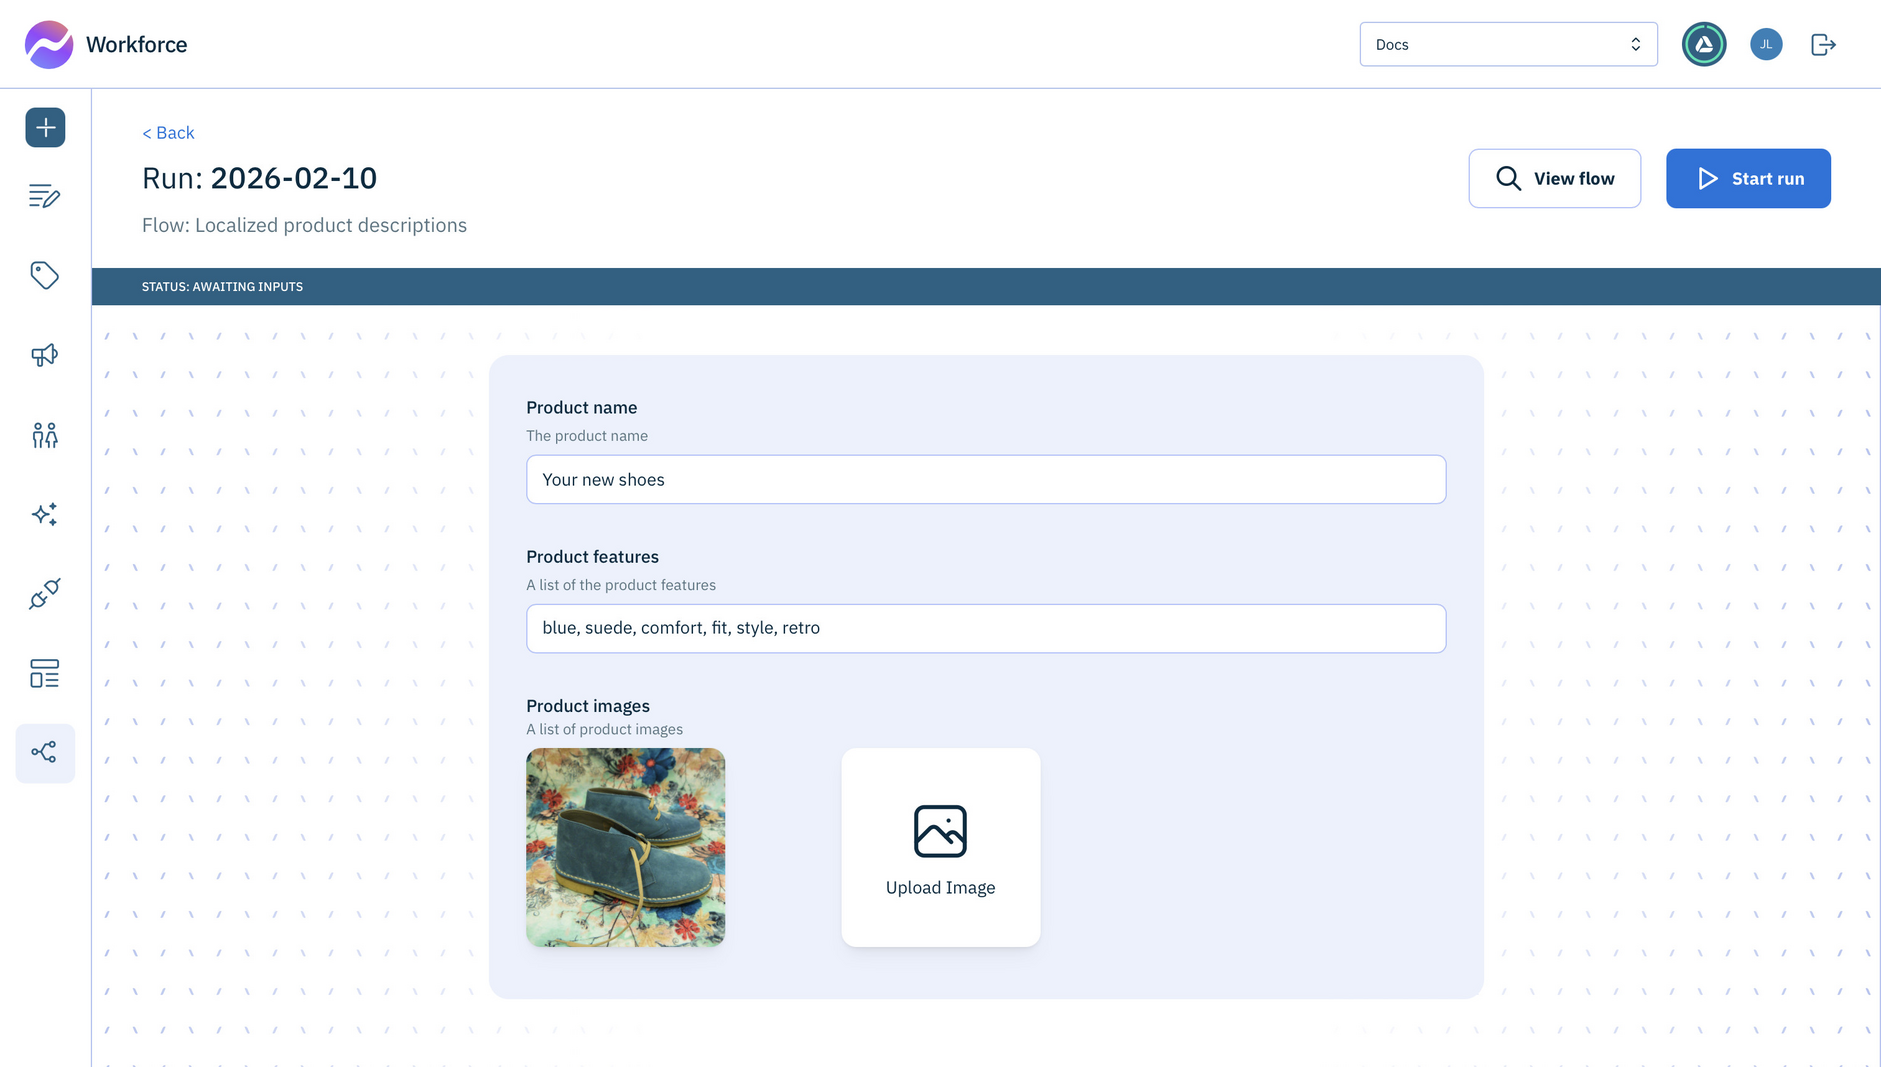The width and height of the screenshot is (1881, 1067).
Task: Select the megaphone announcements icon
Action: 44,355
